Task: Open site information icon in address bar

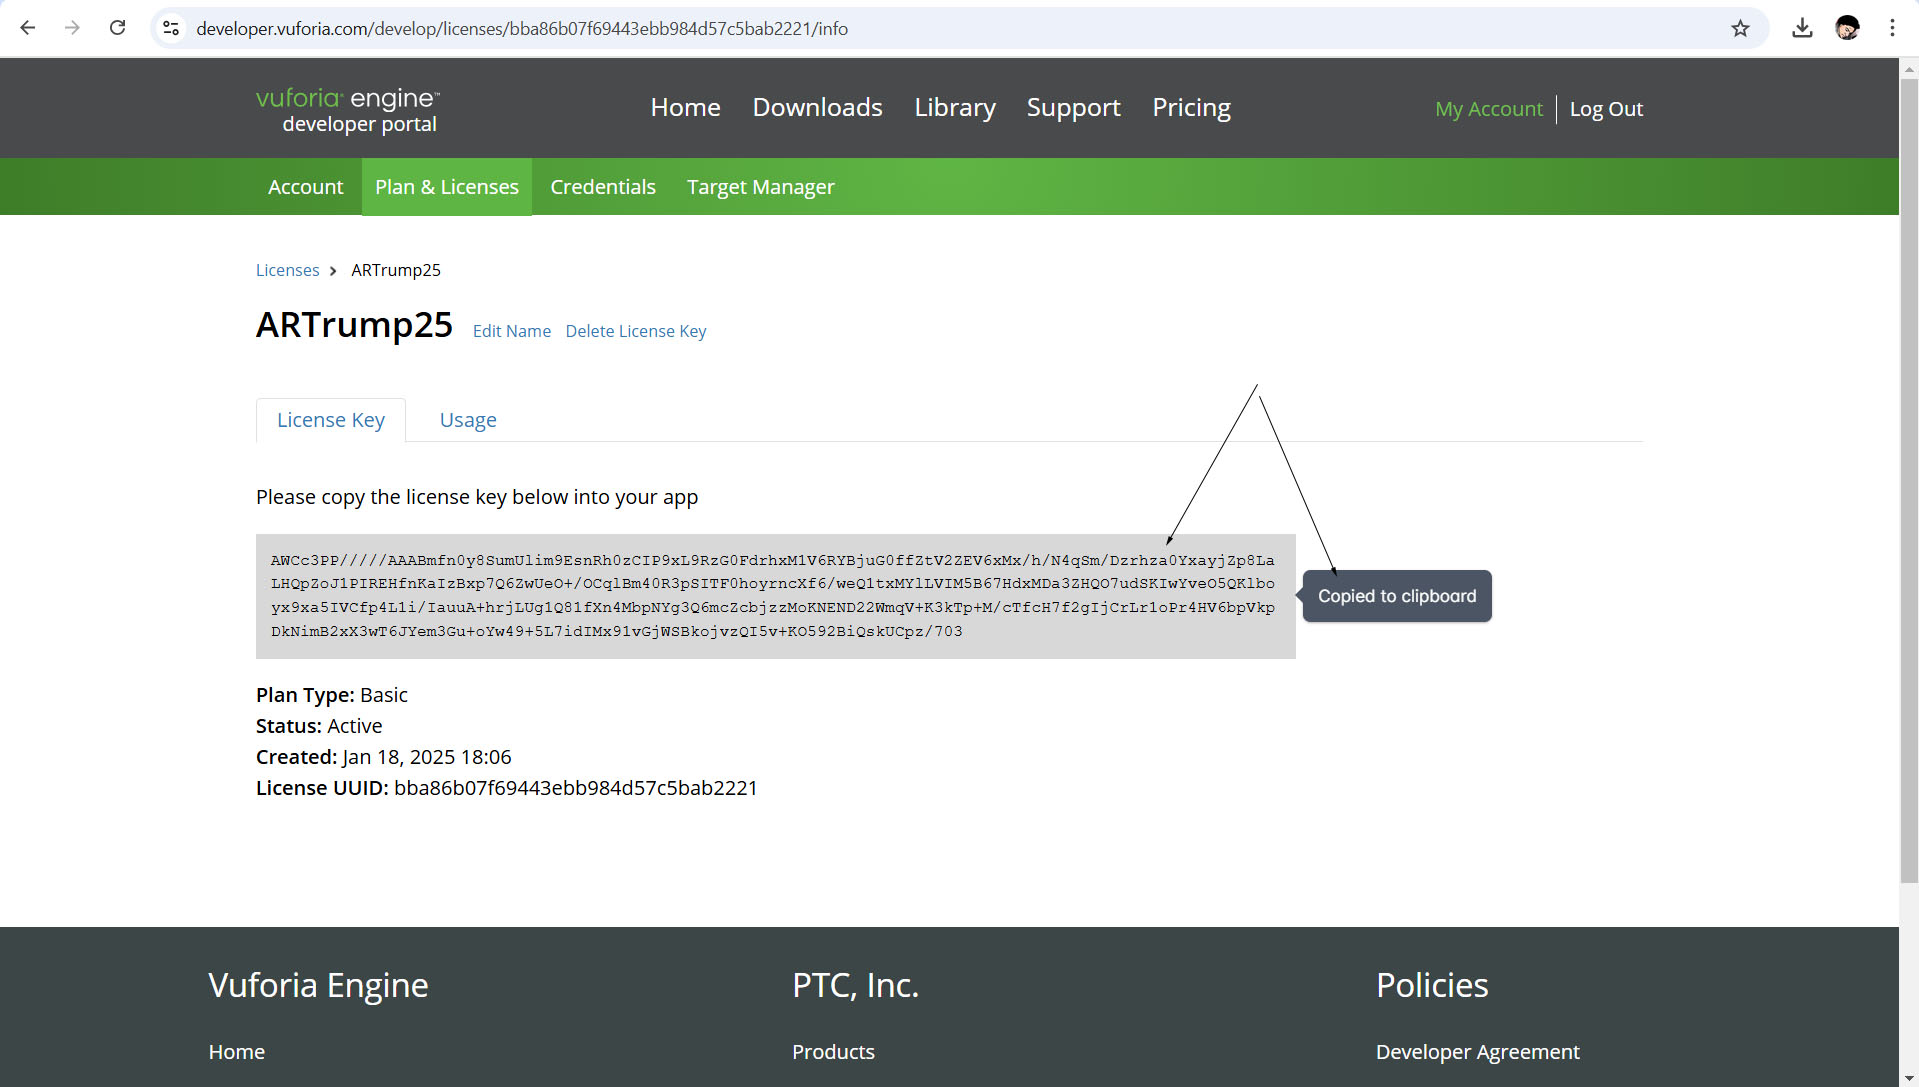Action: pos(171,28)
